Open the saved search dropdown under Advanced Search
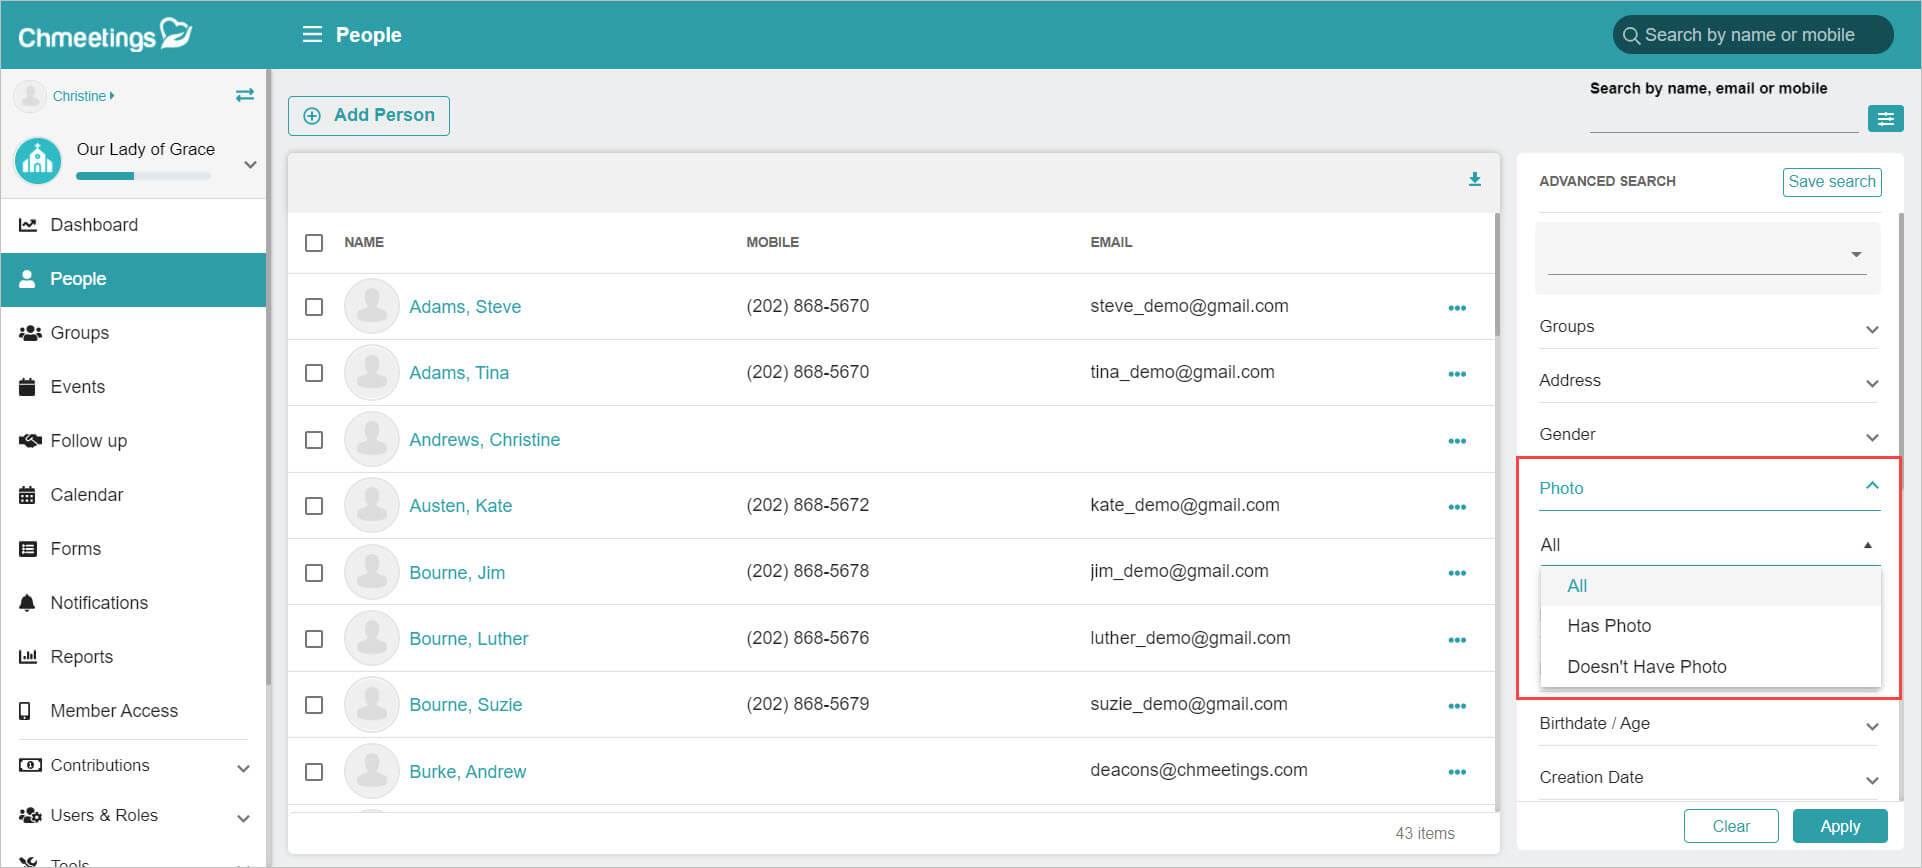Screen dimensions: 1922x868 pyautogui.click(x=1707, y=255)
